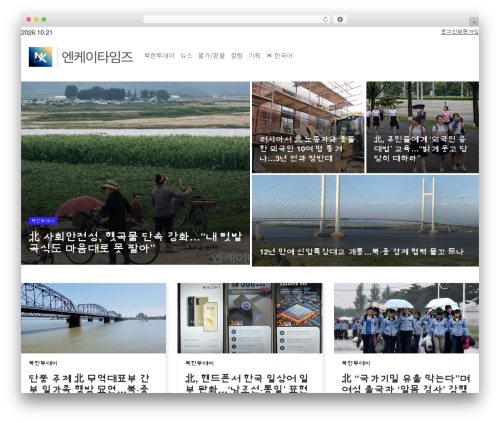Focus the browser address bar field

(x=237, y=19)
